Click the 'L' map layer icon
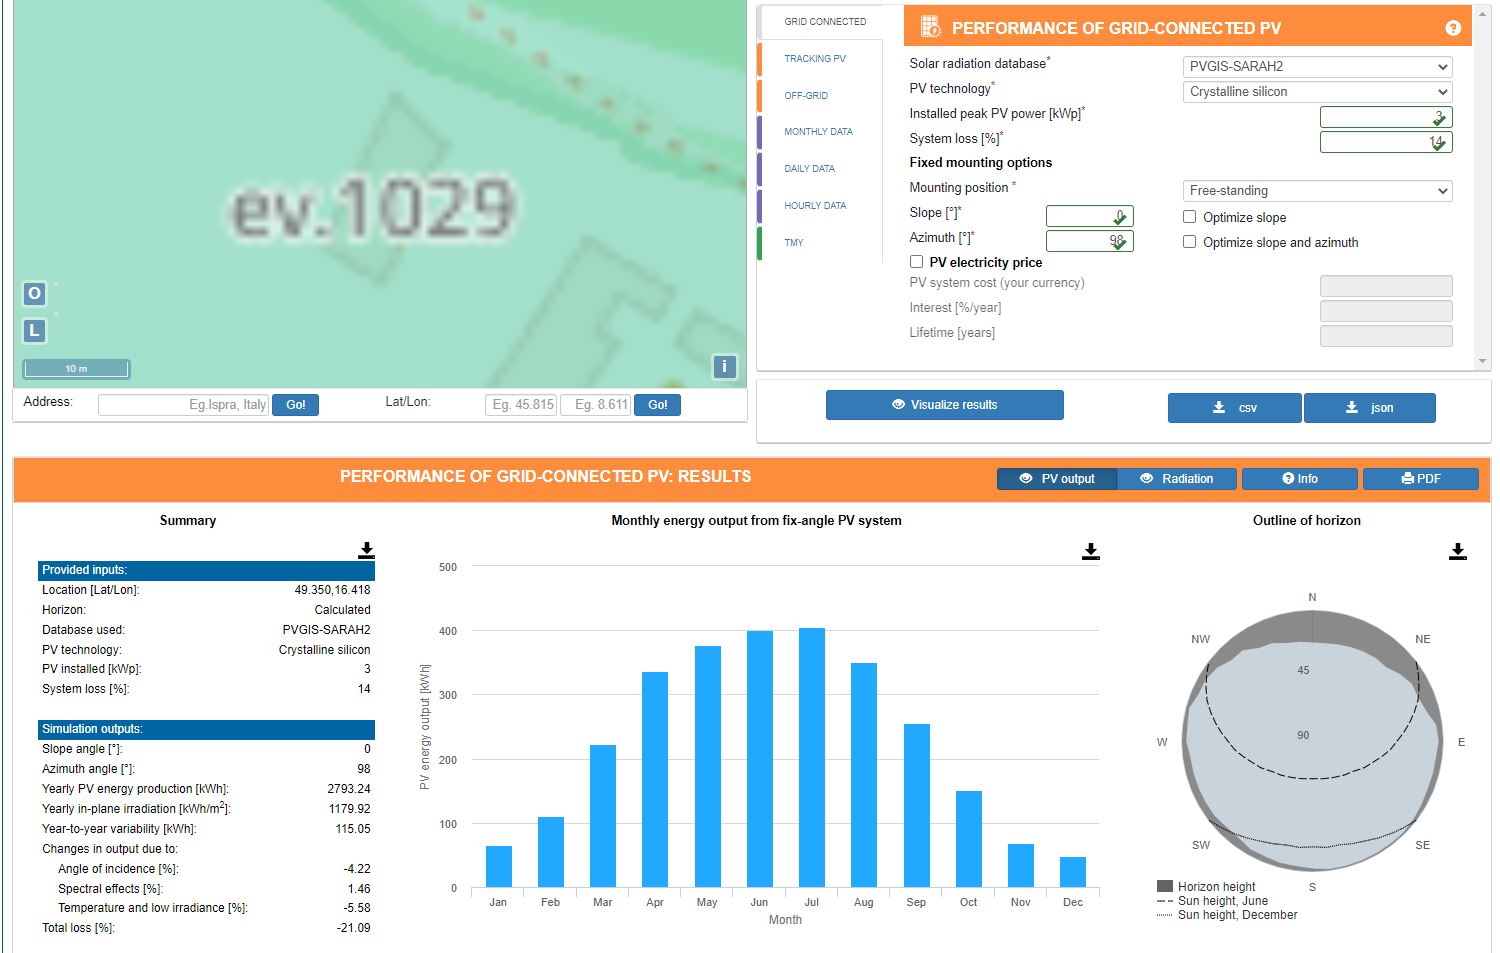This screenshot has height=953, width=1500. tap(34, 330)
